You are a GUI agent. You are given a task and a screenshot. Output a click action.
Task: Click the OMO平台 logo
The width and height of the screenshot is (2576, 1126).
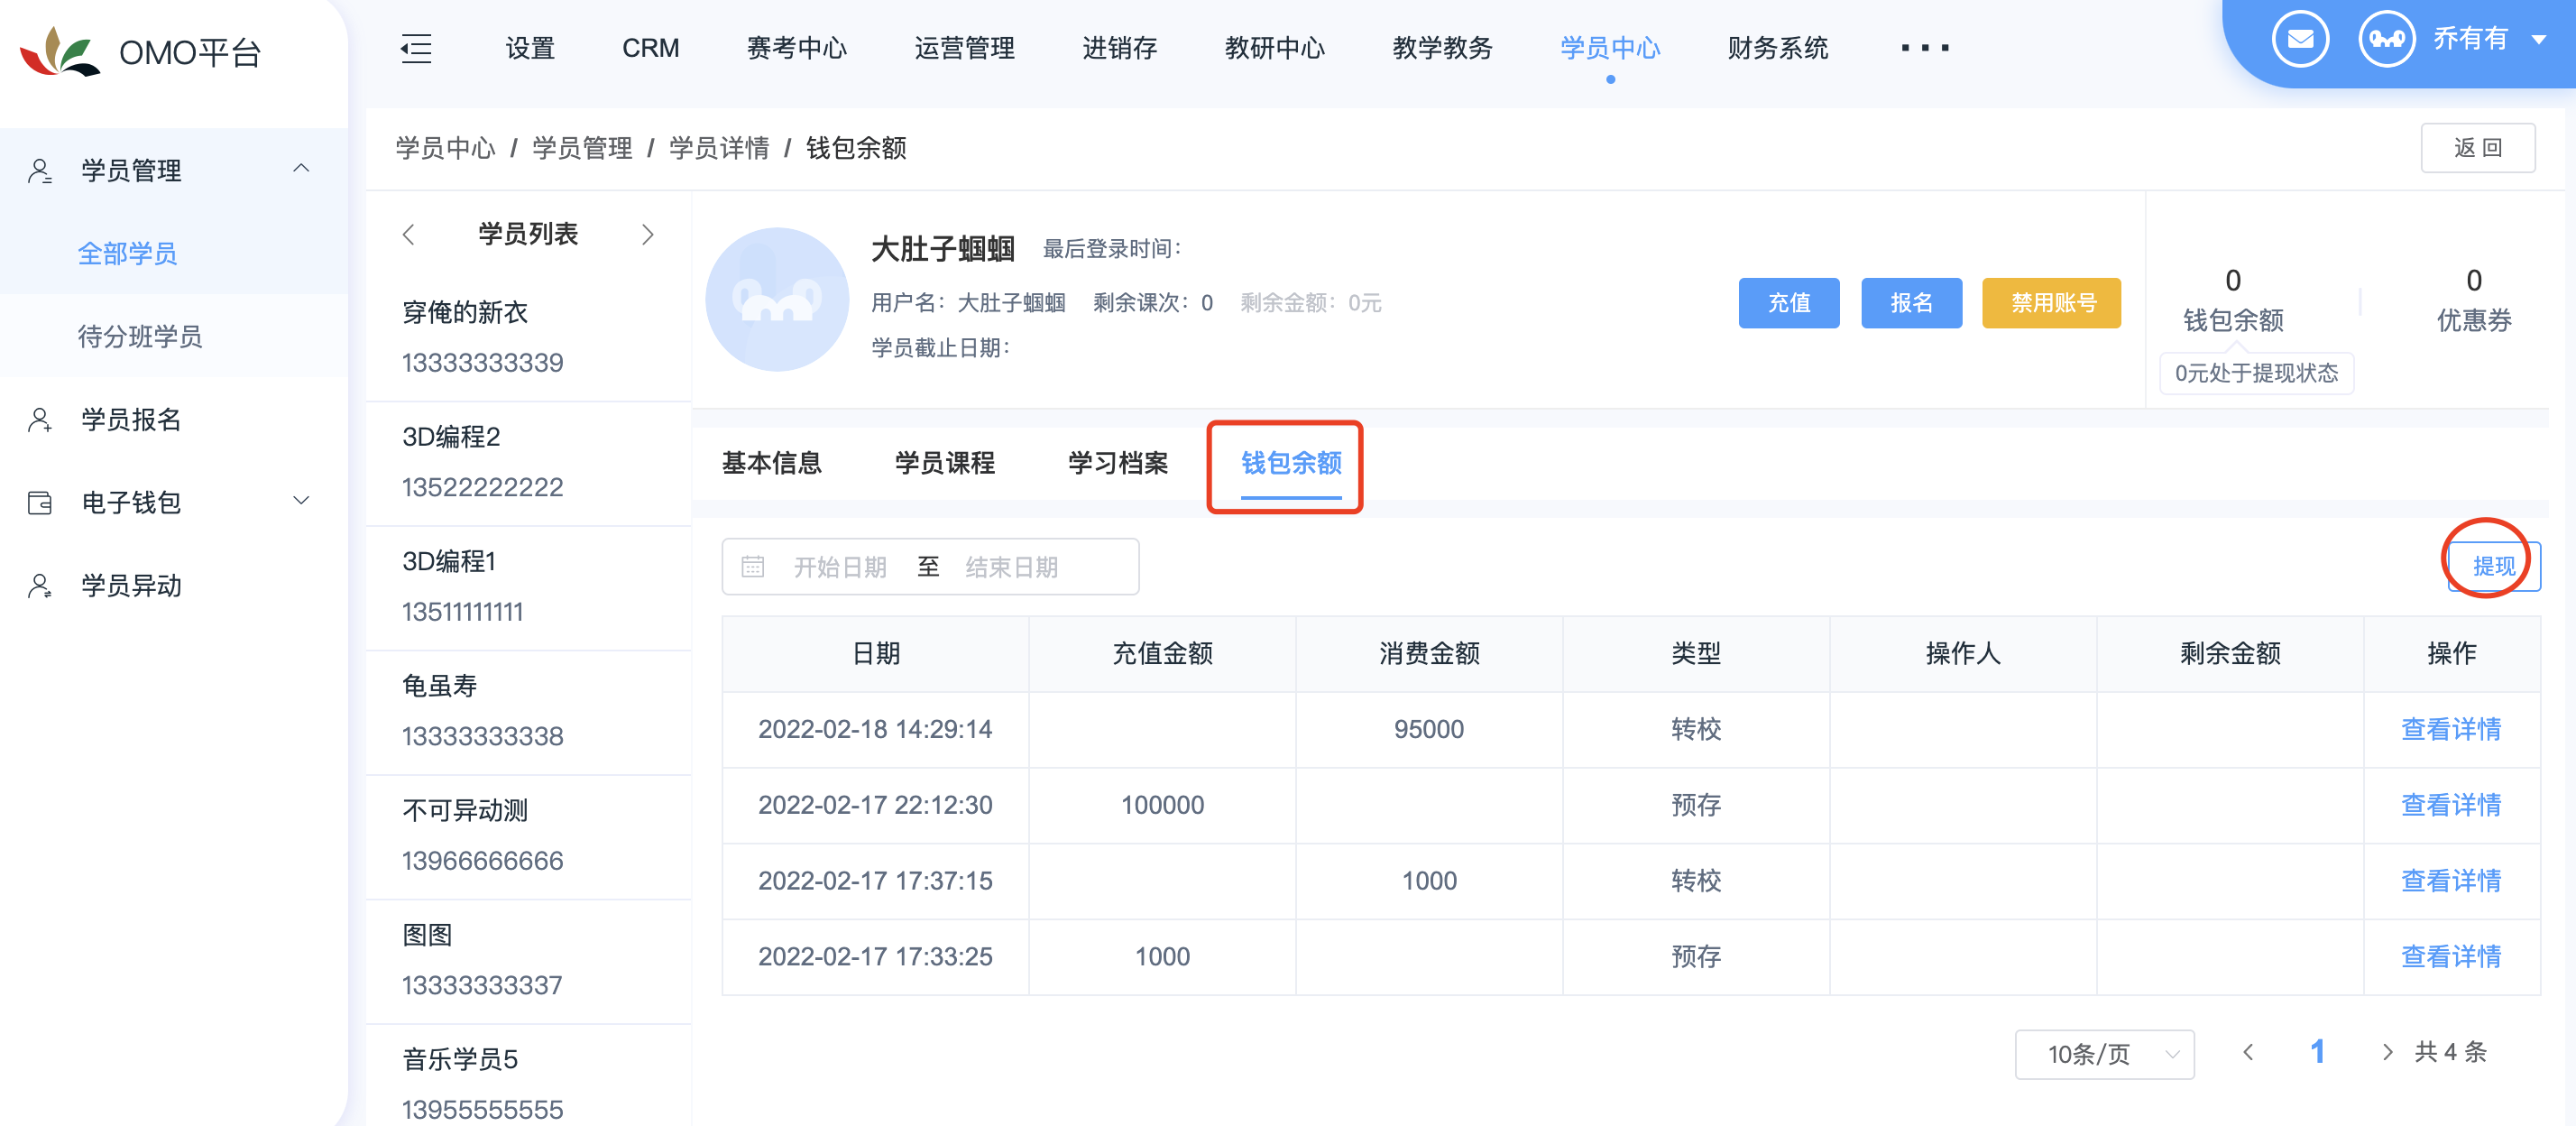pos(140,52)
